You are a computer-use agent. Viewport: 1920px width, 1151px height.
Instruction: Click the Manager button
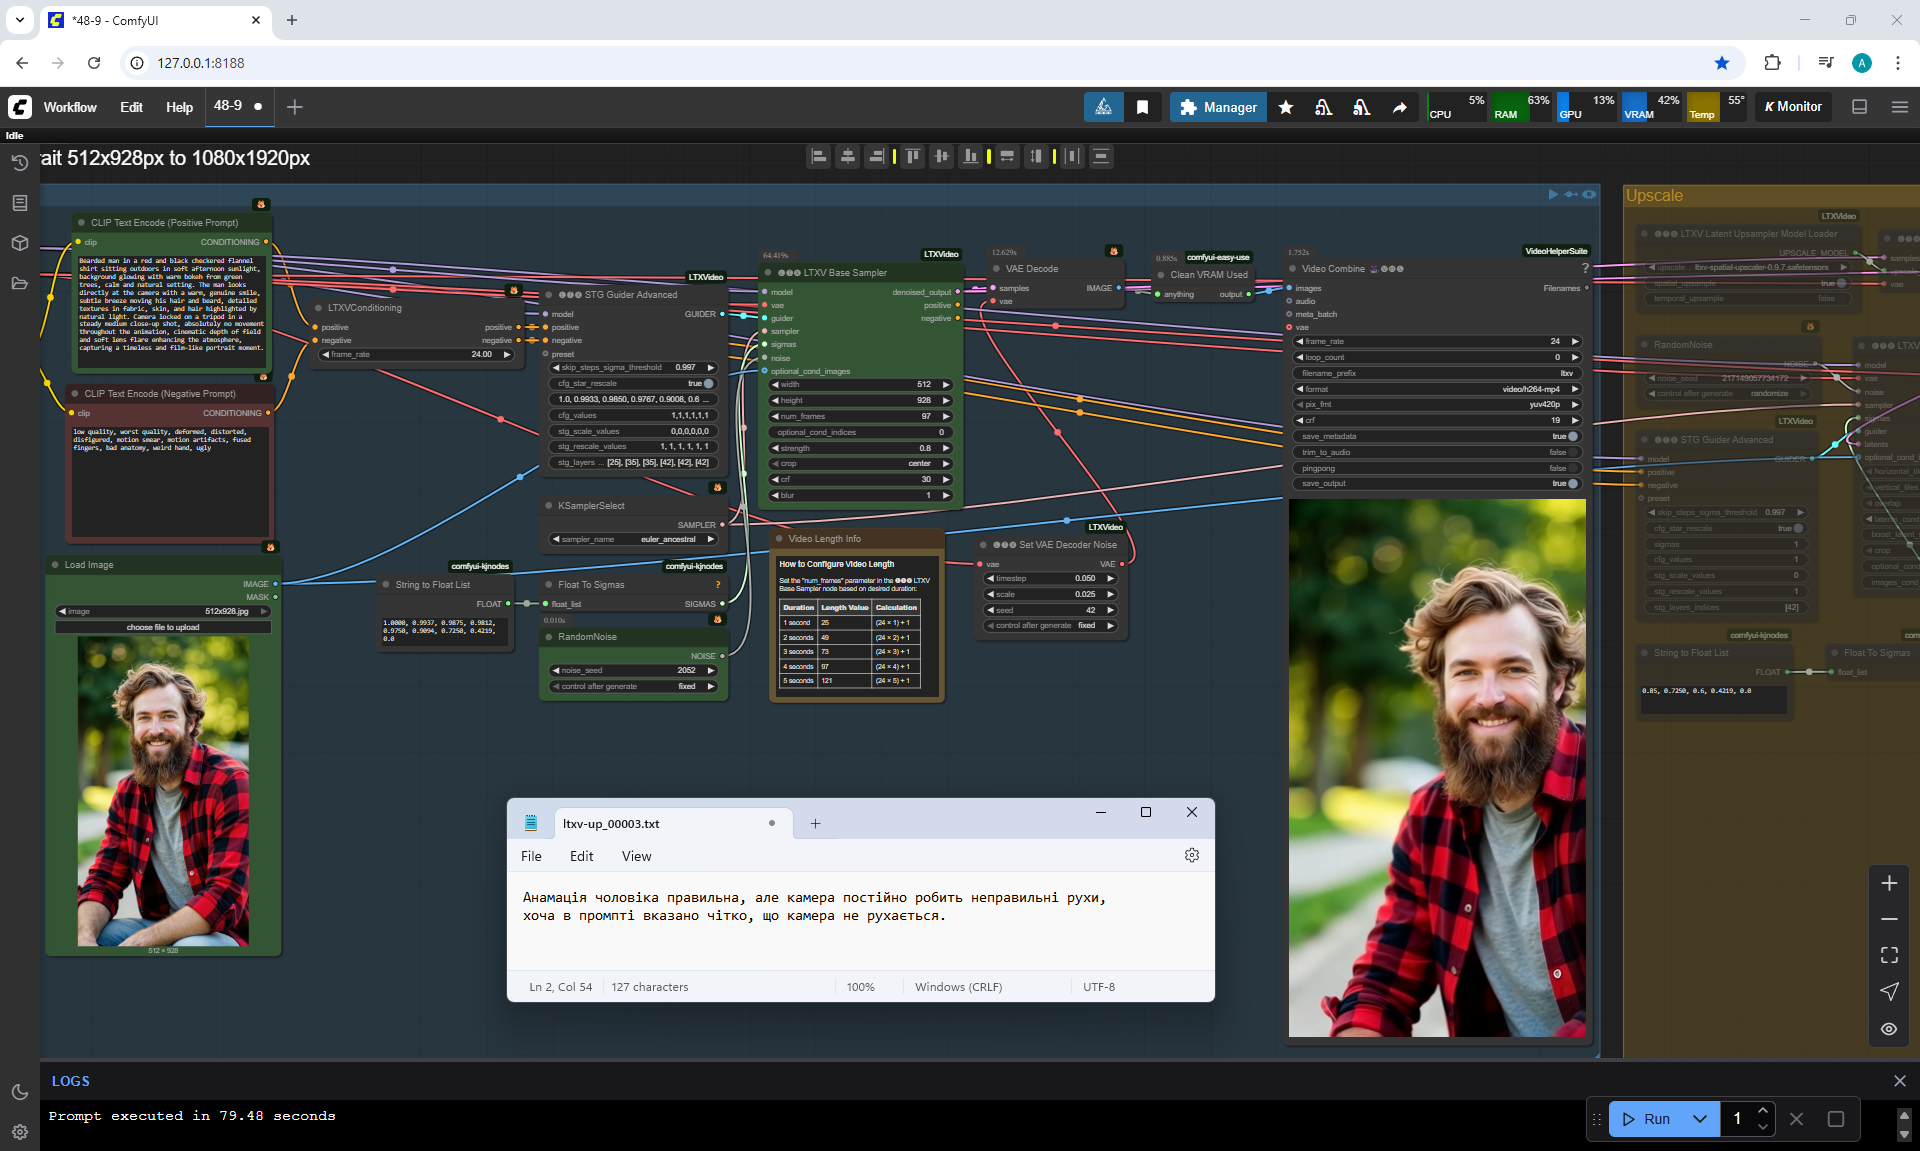[x=1218, y=107]
